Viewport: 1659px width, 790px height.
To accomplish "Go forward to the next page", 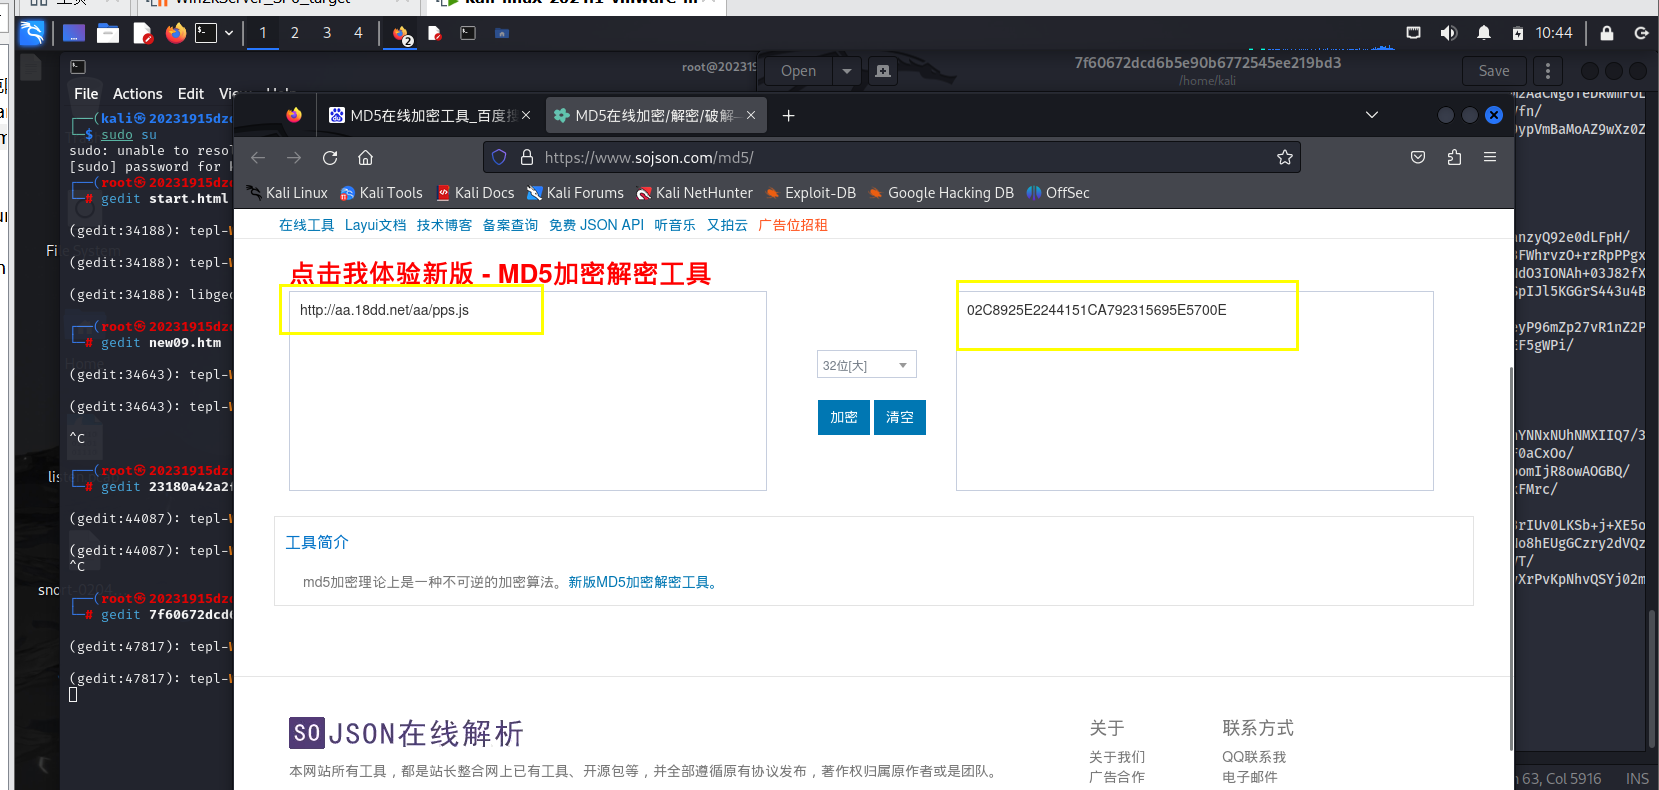I will coord(294,157).
